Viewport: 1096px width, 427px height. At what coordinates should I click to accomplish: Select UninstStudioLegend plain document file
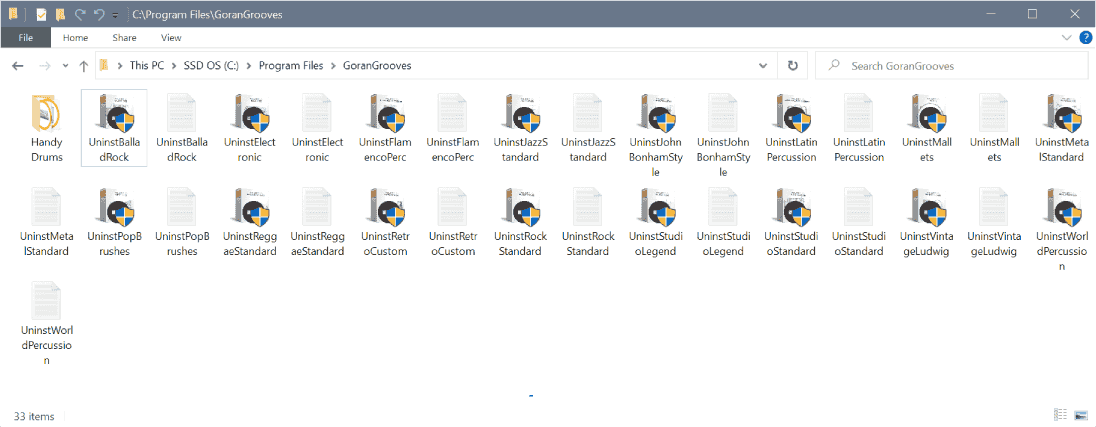pyautogui.click(x=723, y=222)
